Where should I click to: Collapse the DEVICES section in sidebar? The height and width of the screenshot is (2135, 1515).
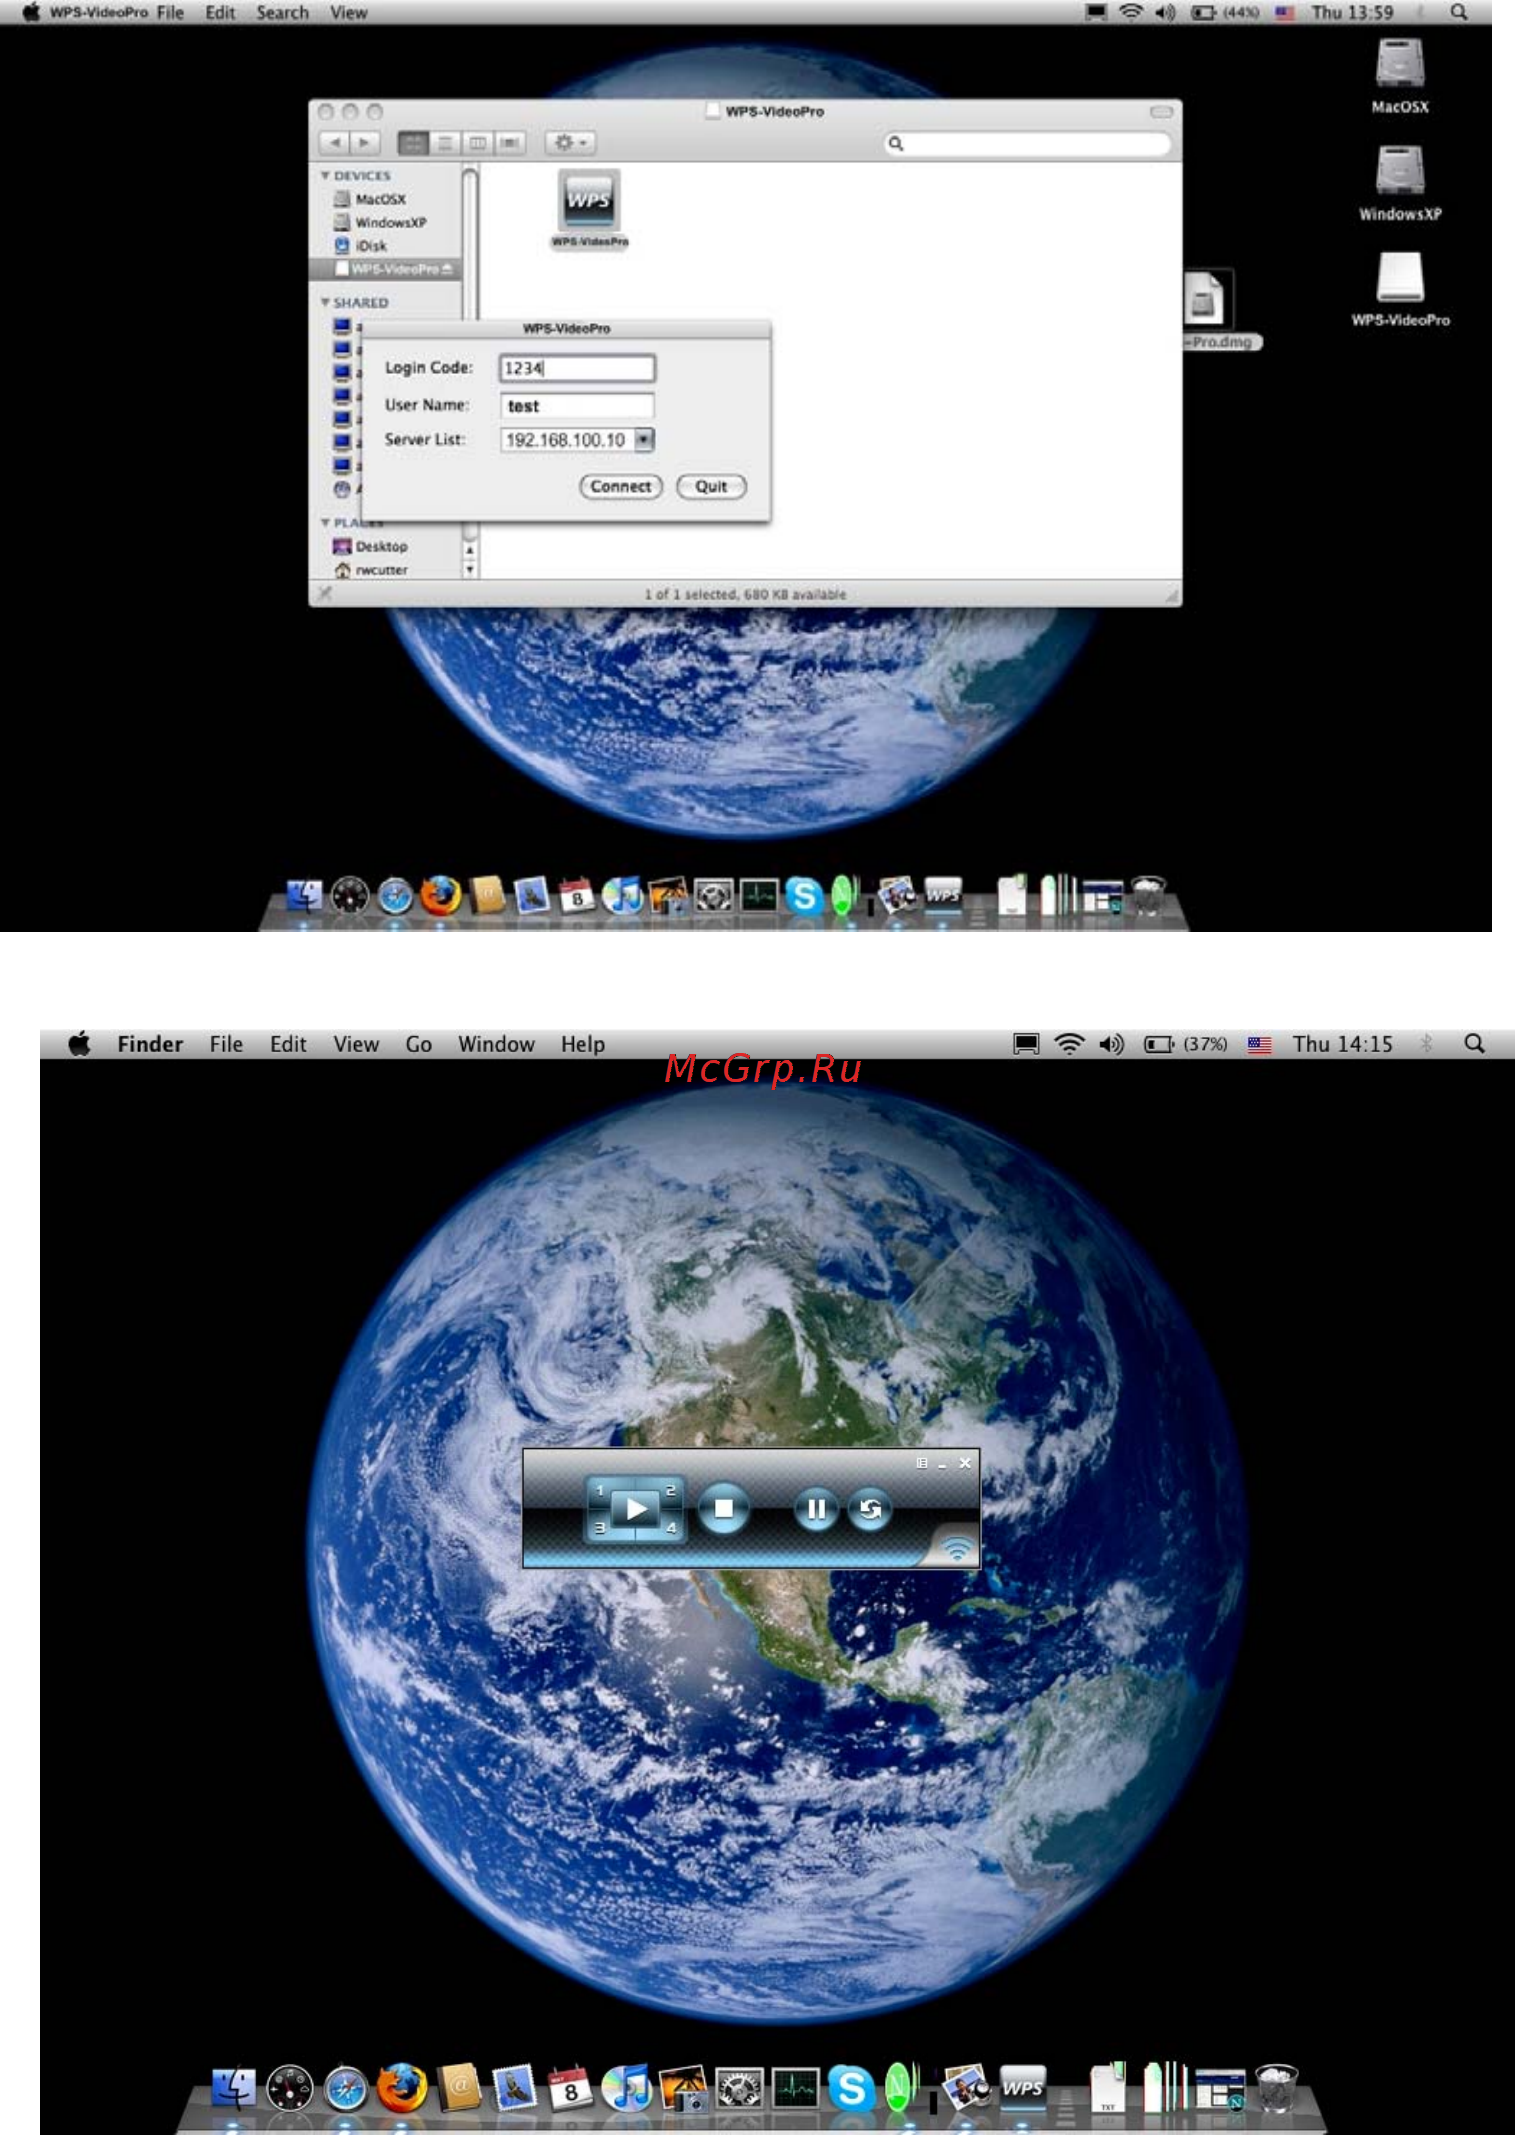click(x=325, y=176)
